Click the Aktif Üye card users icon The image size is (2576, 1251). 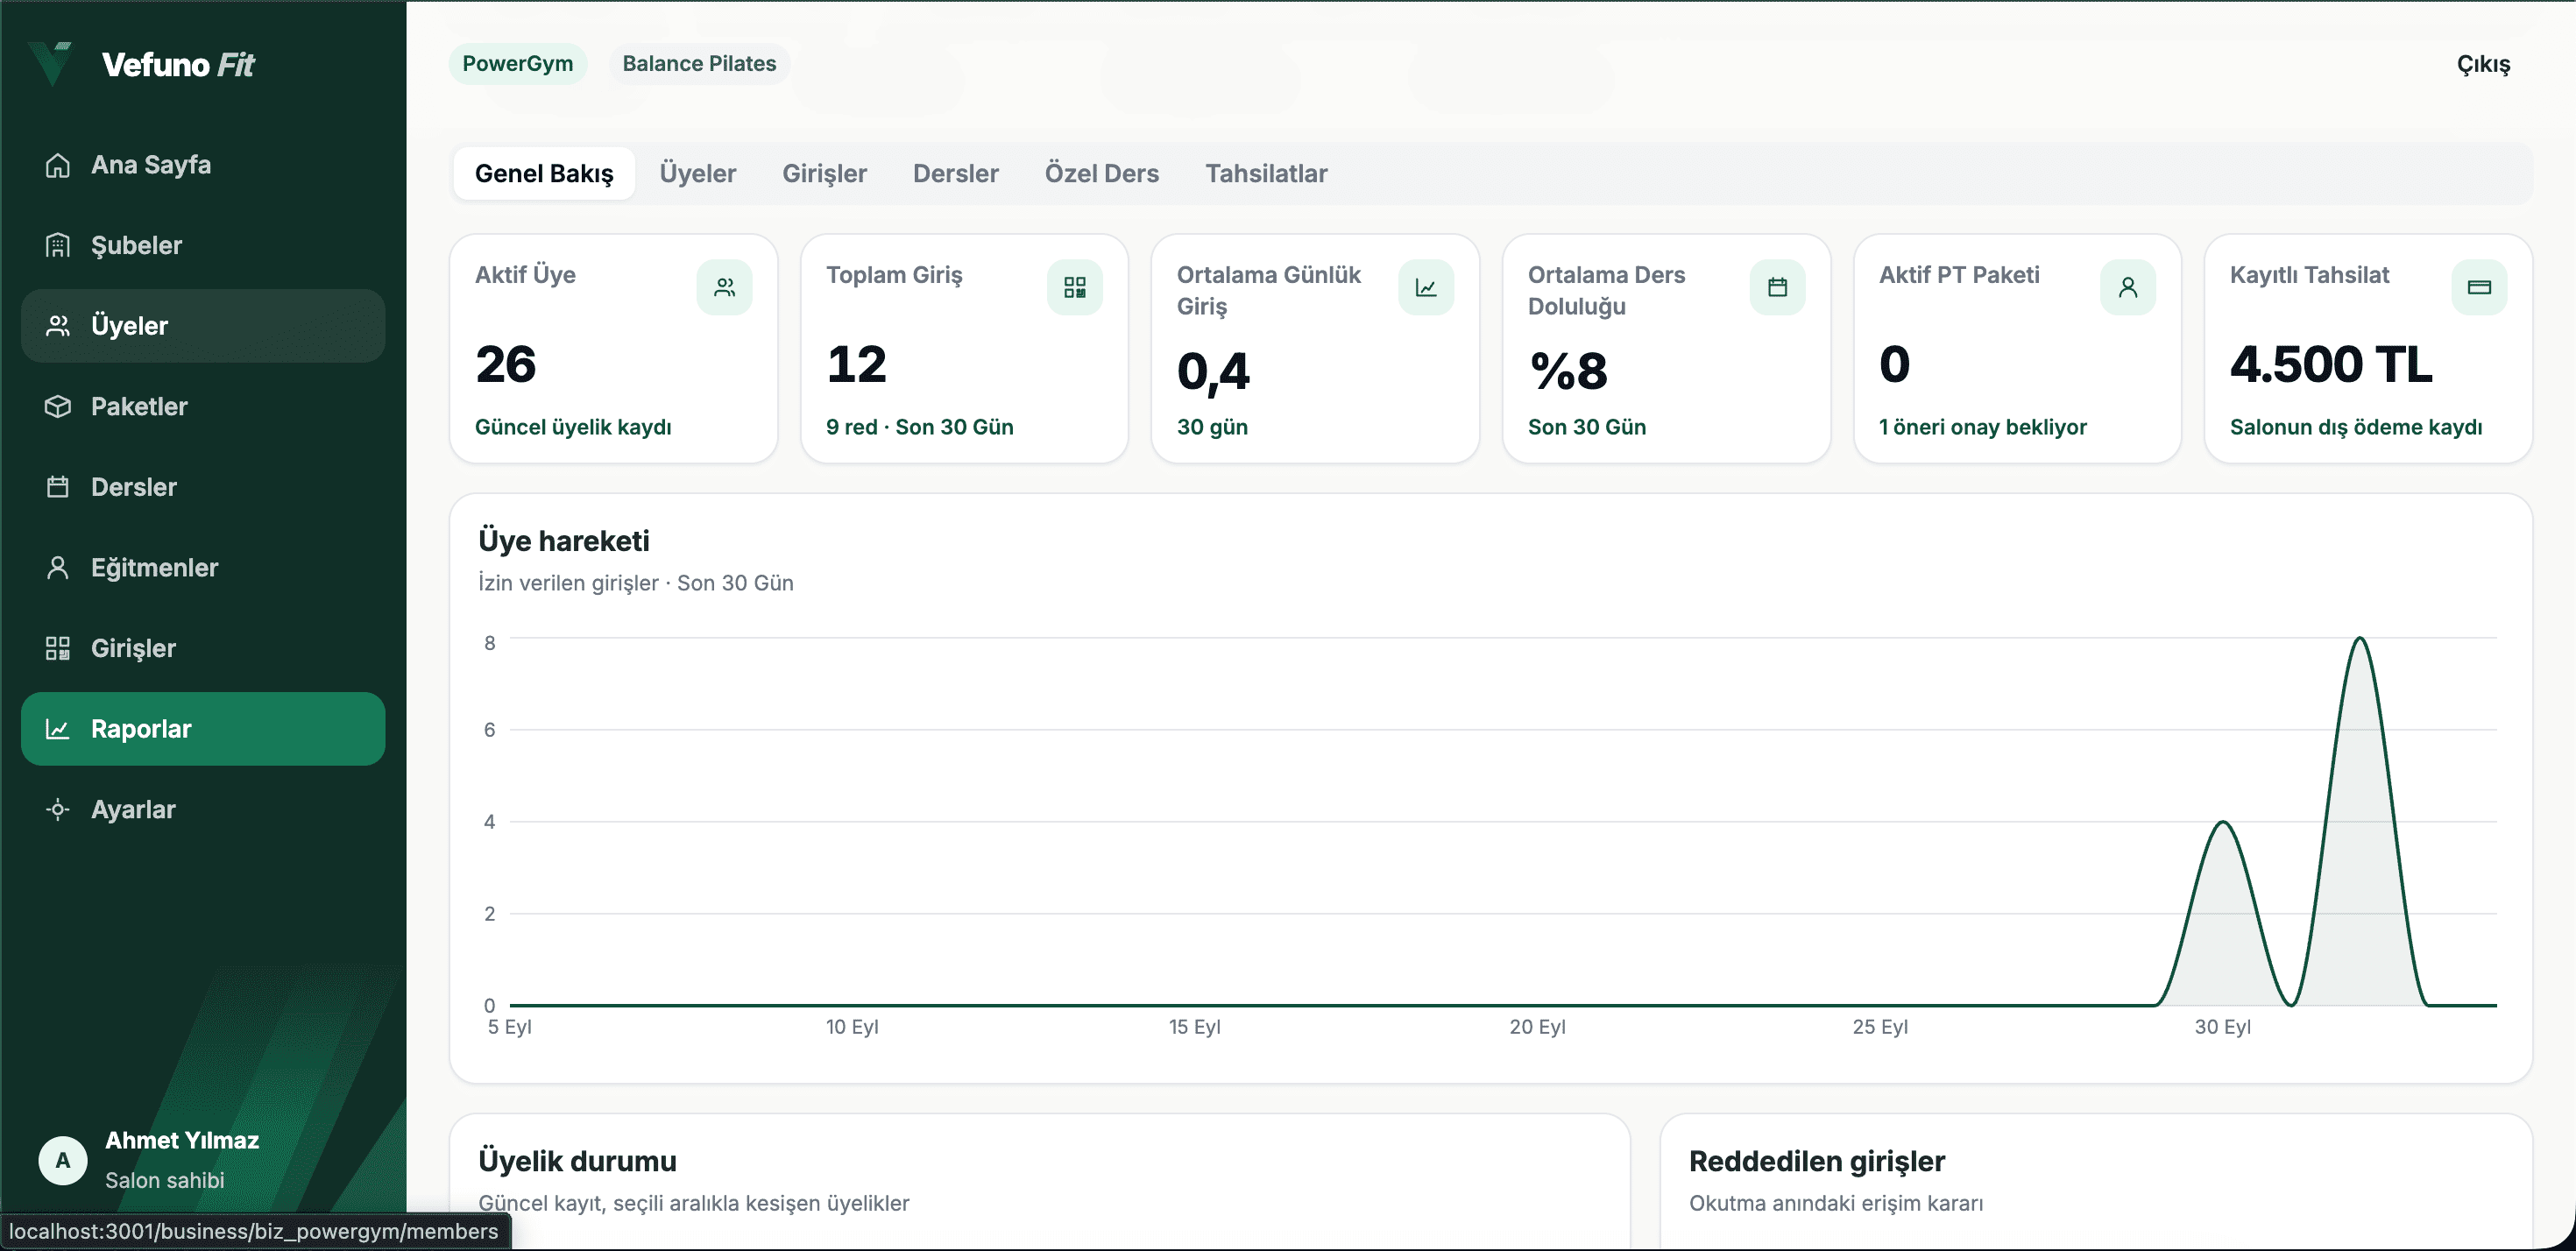click(725, 288)
